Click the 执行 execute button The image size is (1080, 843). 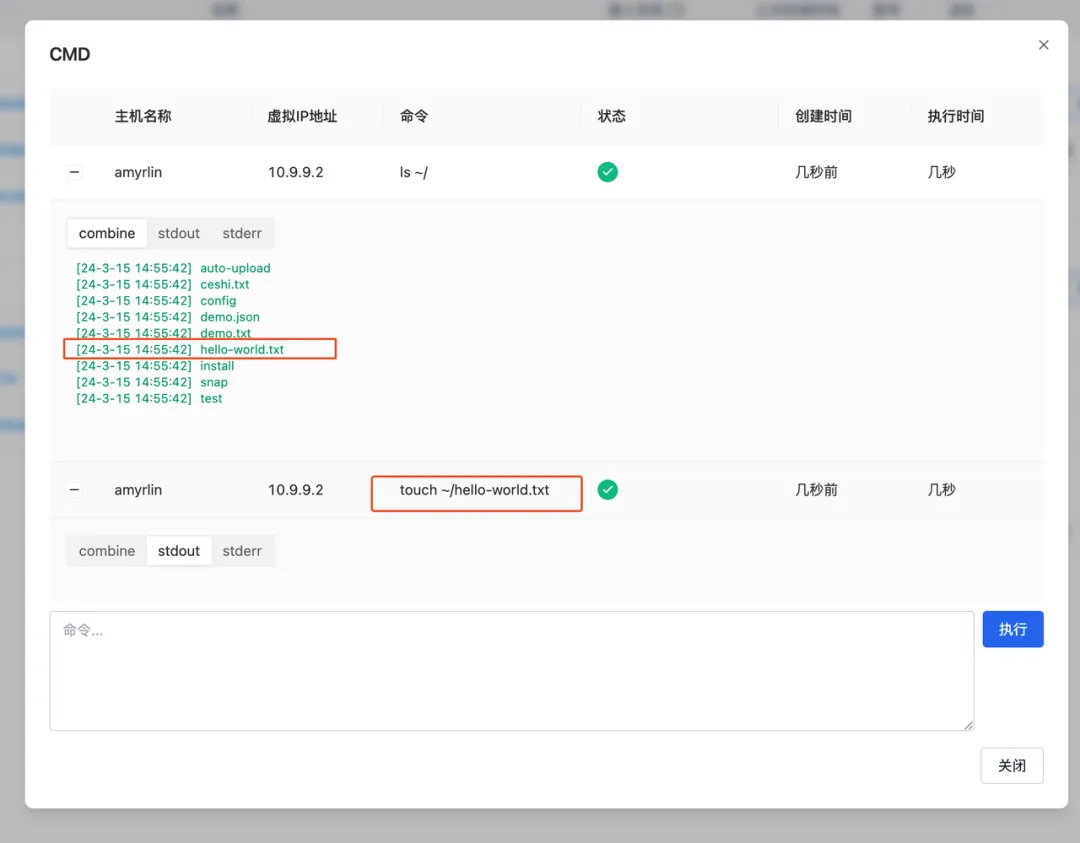(1012, 629)
